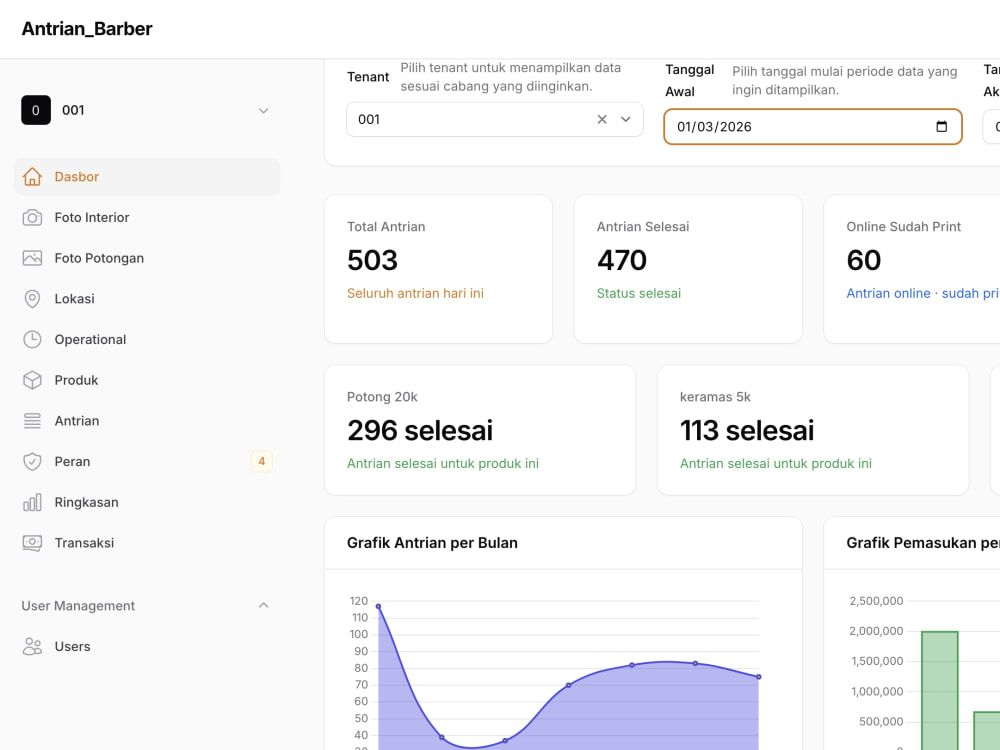
Task: Focus the Tanggal Awal date field 01/03/2026
Action: [812, 126]
